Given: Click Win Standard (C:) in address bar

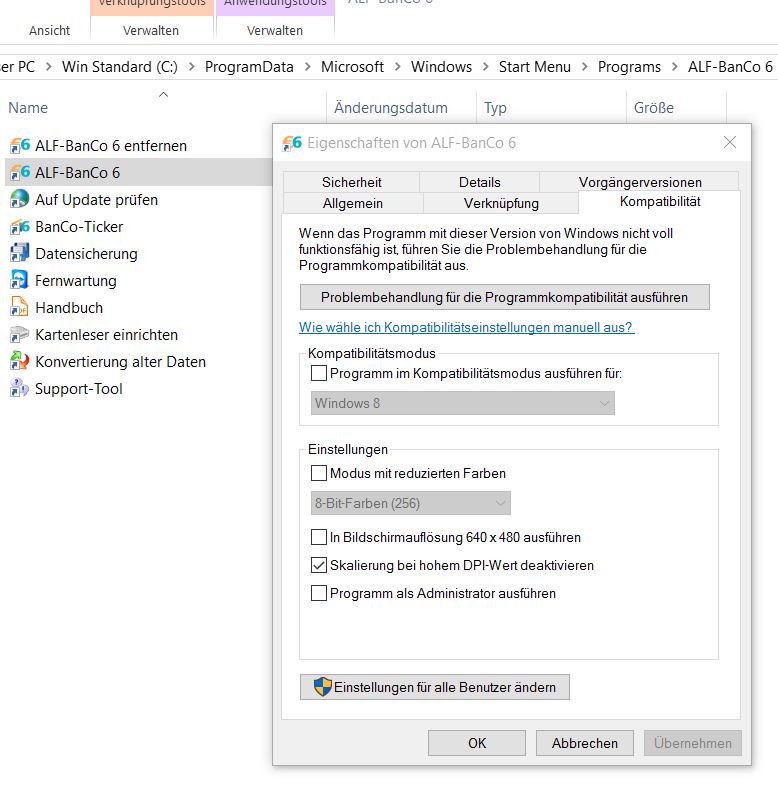Looking at the screenshot, I should 120,67.
